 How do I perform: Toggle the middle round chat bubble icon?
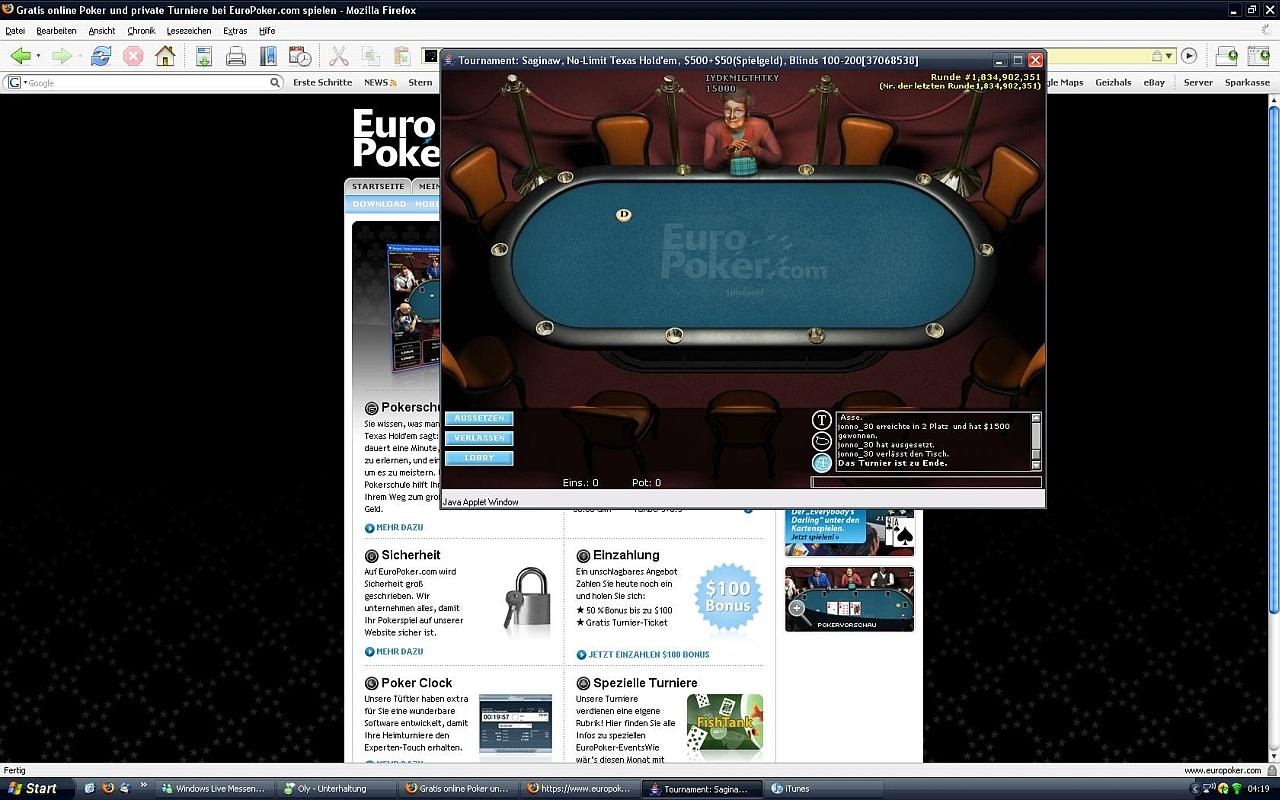(821, 441)
